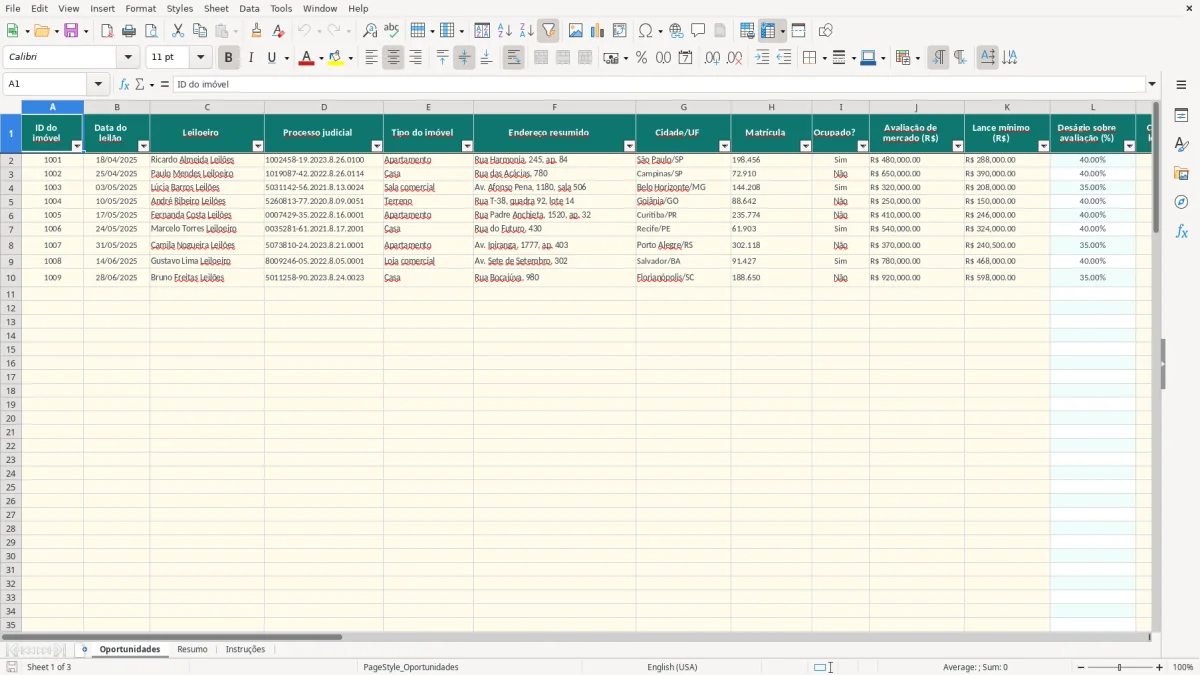1200x675 pixels.
Task: Toggle Italic formatting
Action: tap(250, 58)
